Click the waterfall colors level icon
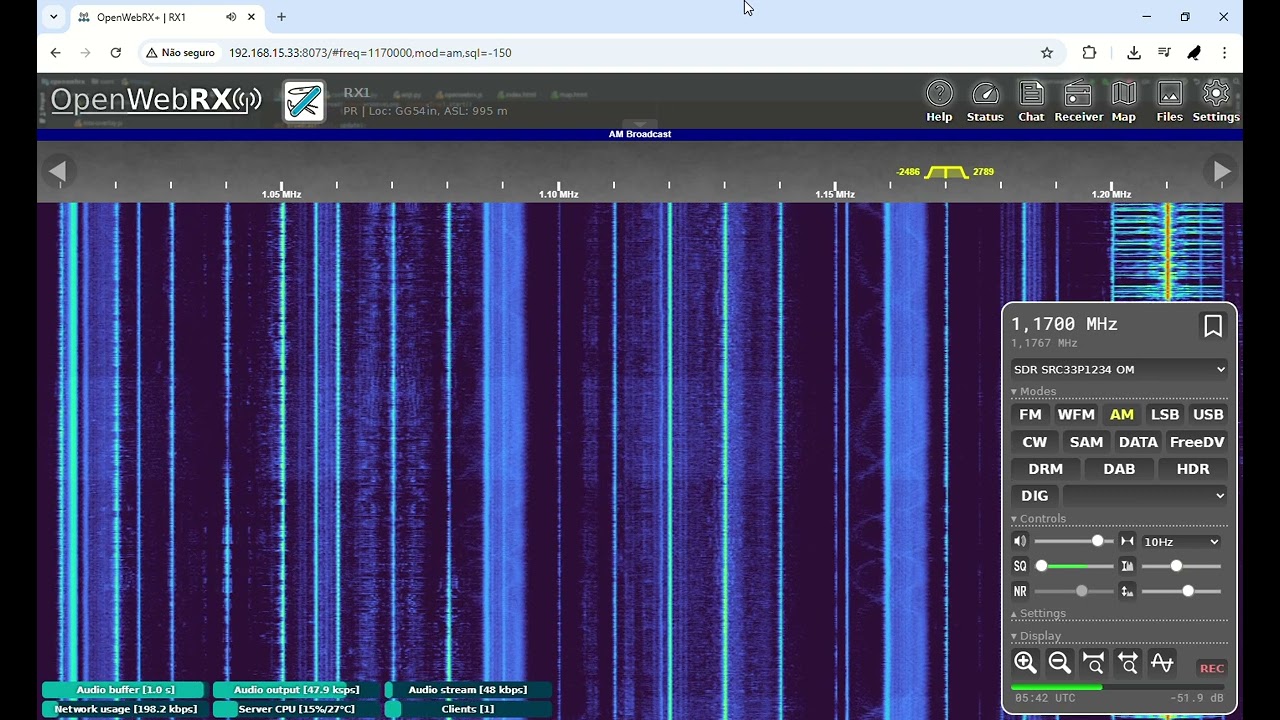Viewport: 1280px width, 720px height. click(x=1127, y=566)
